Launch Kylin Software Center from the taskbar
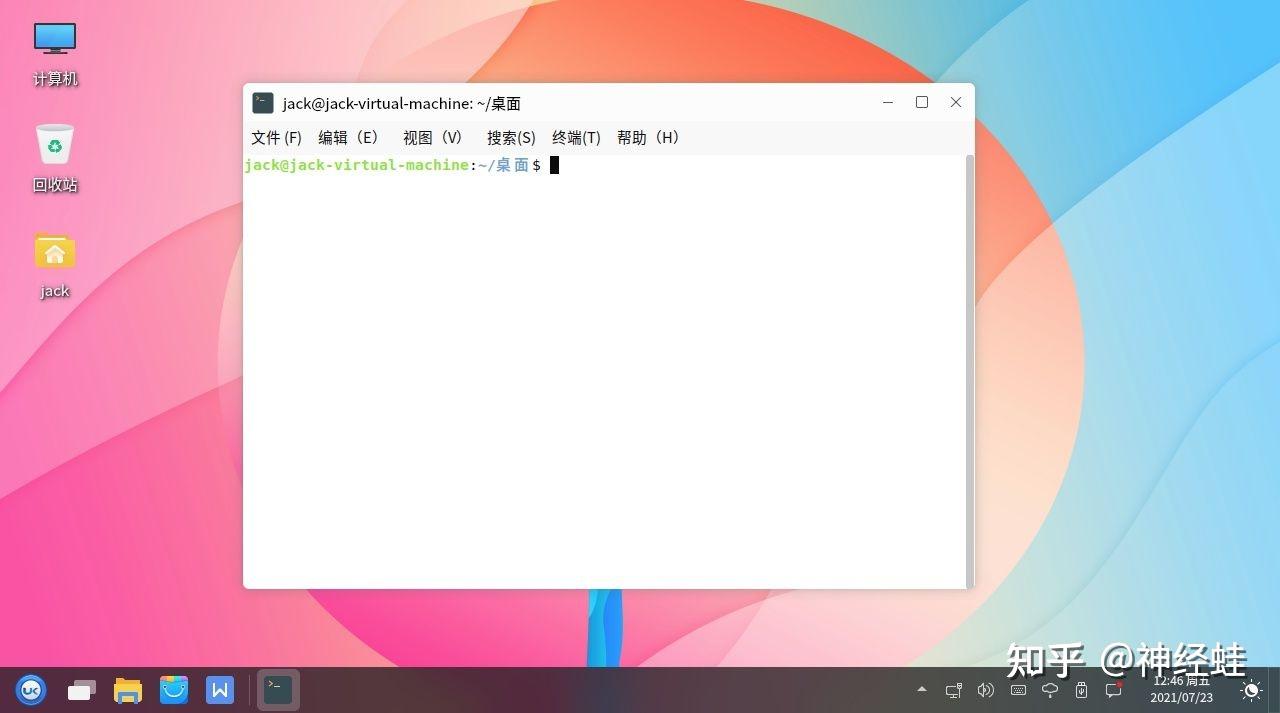The height and width of the screenshot is (713, 1280). click(x=174, y=690)
